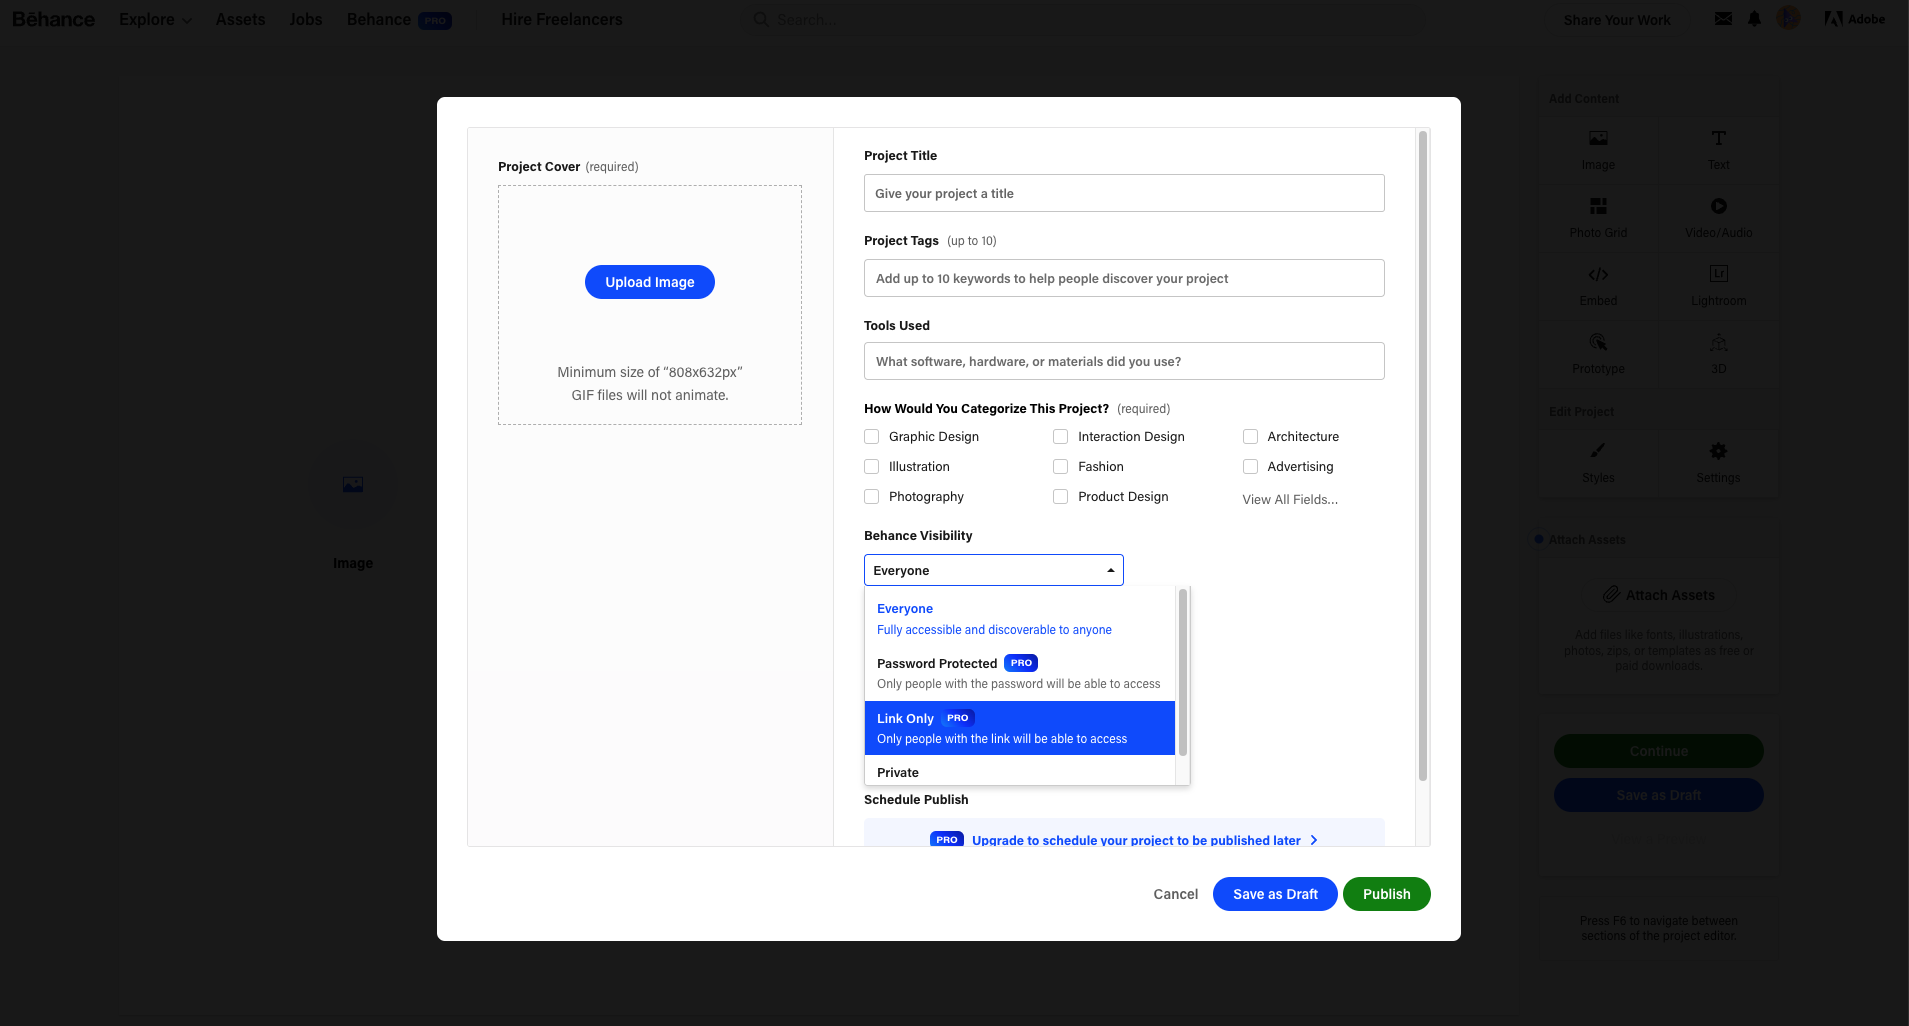
Task: Insert an Embed block
Action: (1596, 285)
